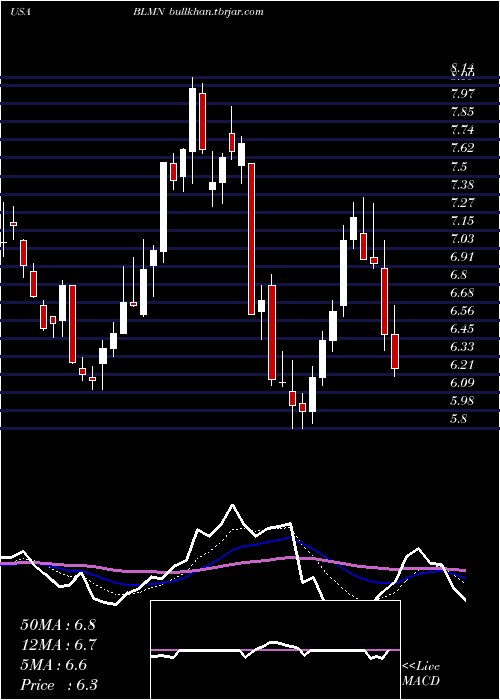Select the 6.33 price axis label
Image resolution: width=500 pixels, height=700 pixels.
tap(462, 347)
